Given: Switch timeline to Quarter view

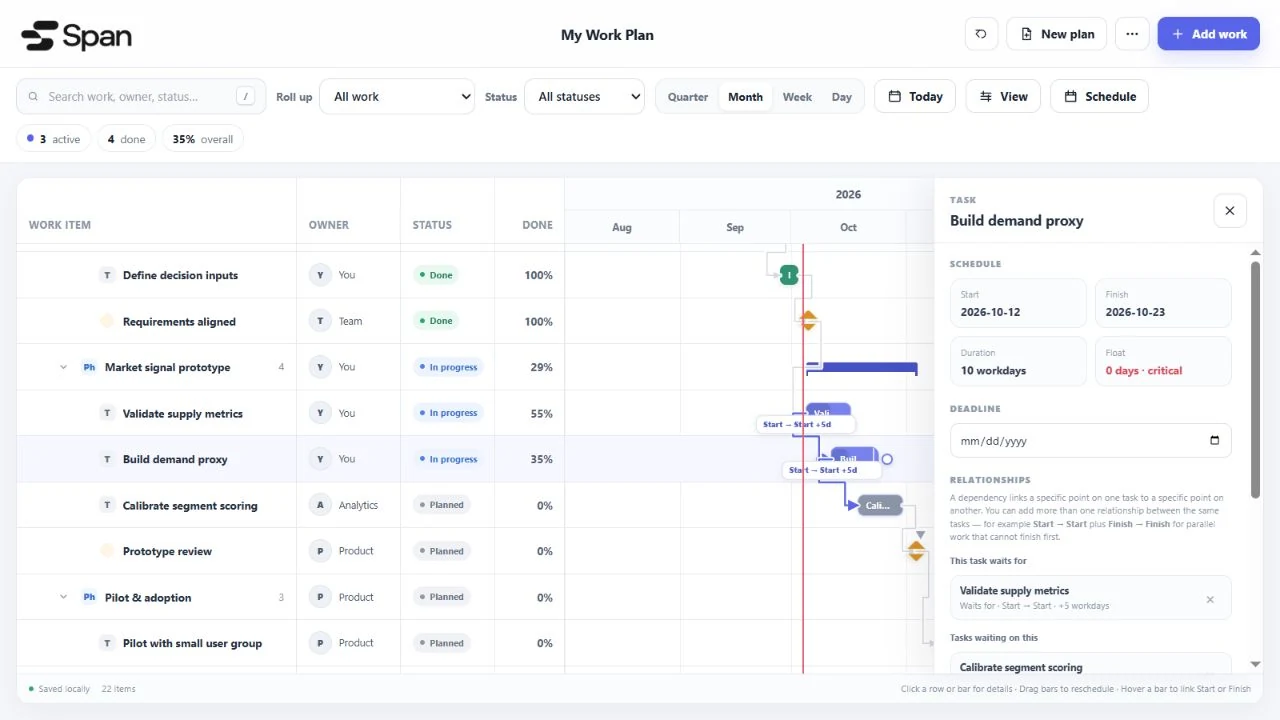Looking at the screenshot, I should pos(688,97).
